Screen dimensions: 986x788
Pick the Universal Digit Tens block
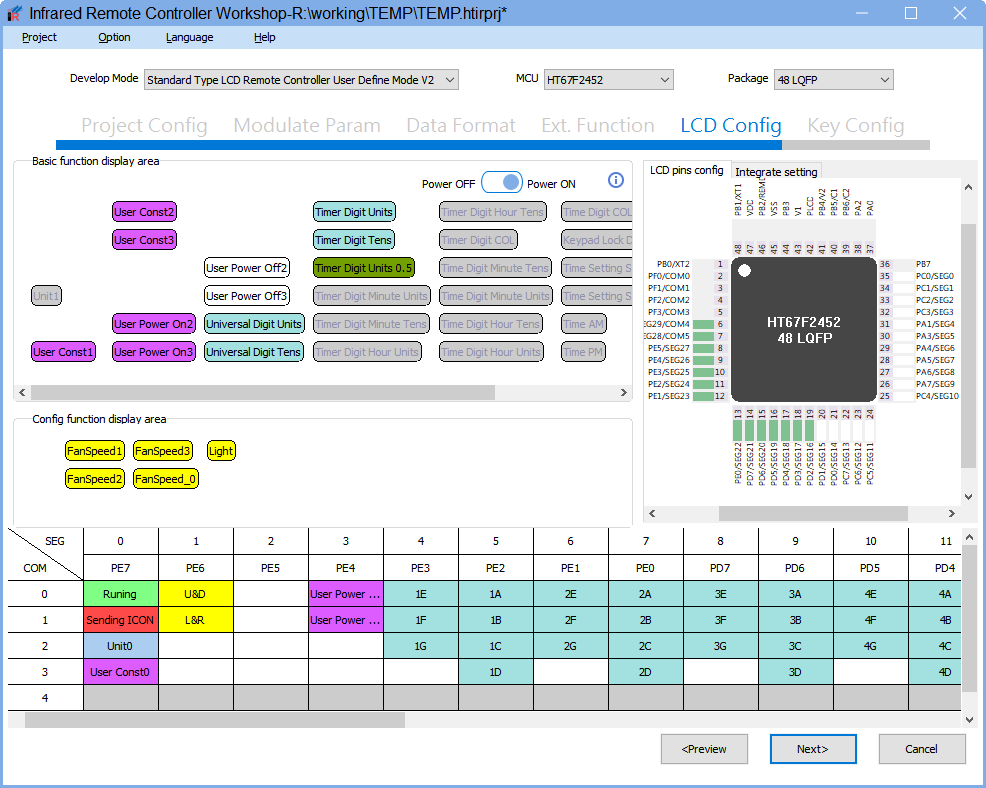tap(254, 352)
